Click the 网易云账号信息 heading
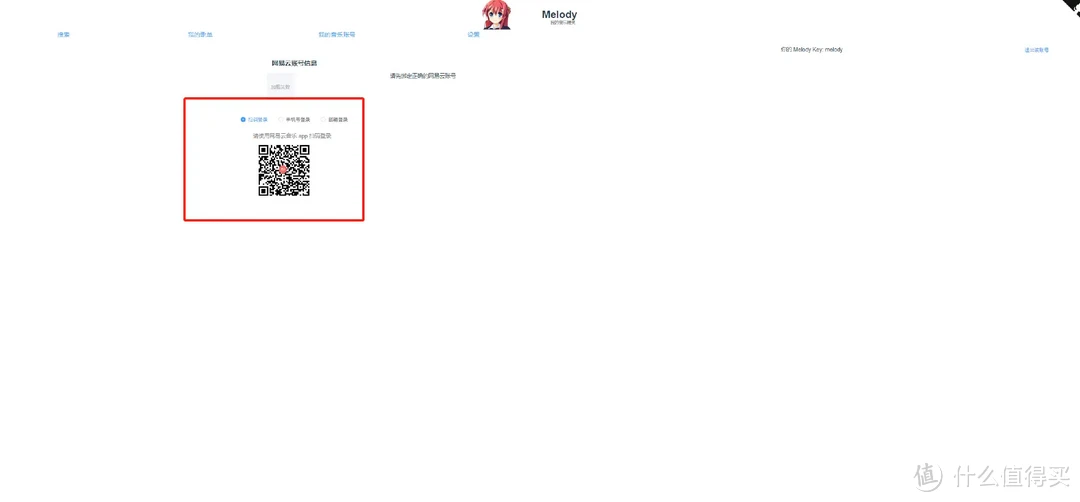Image resolution: width=1080 pixels, height=502 pixels. (294, 63)
